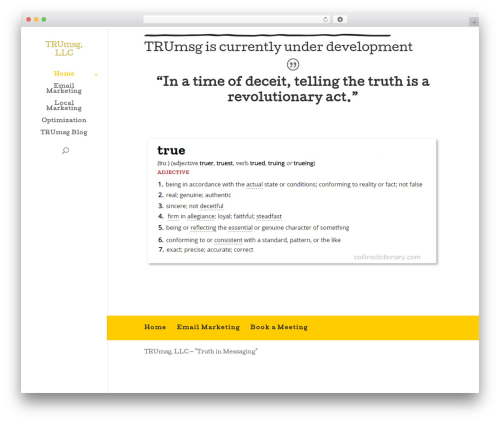
Task: Click the 'In a time of deceit' quote
Action: [293, 89]
